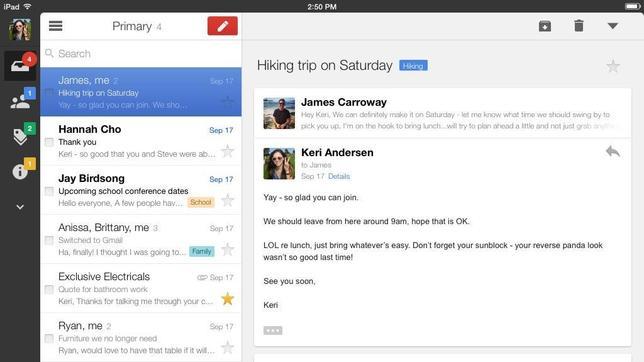644x362 pixels.
Task: Open the Updates info icon
Action: 20,171
